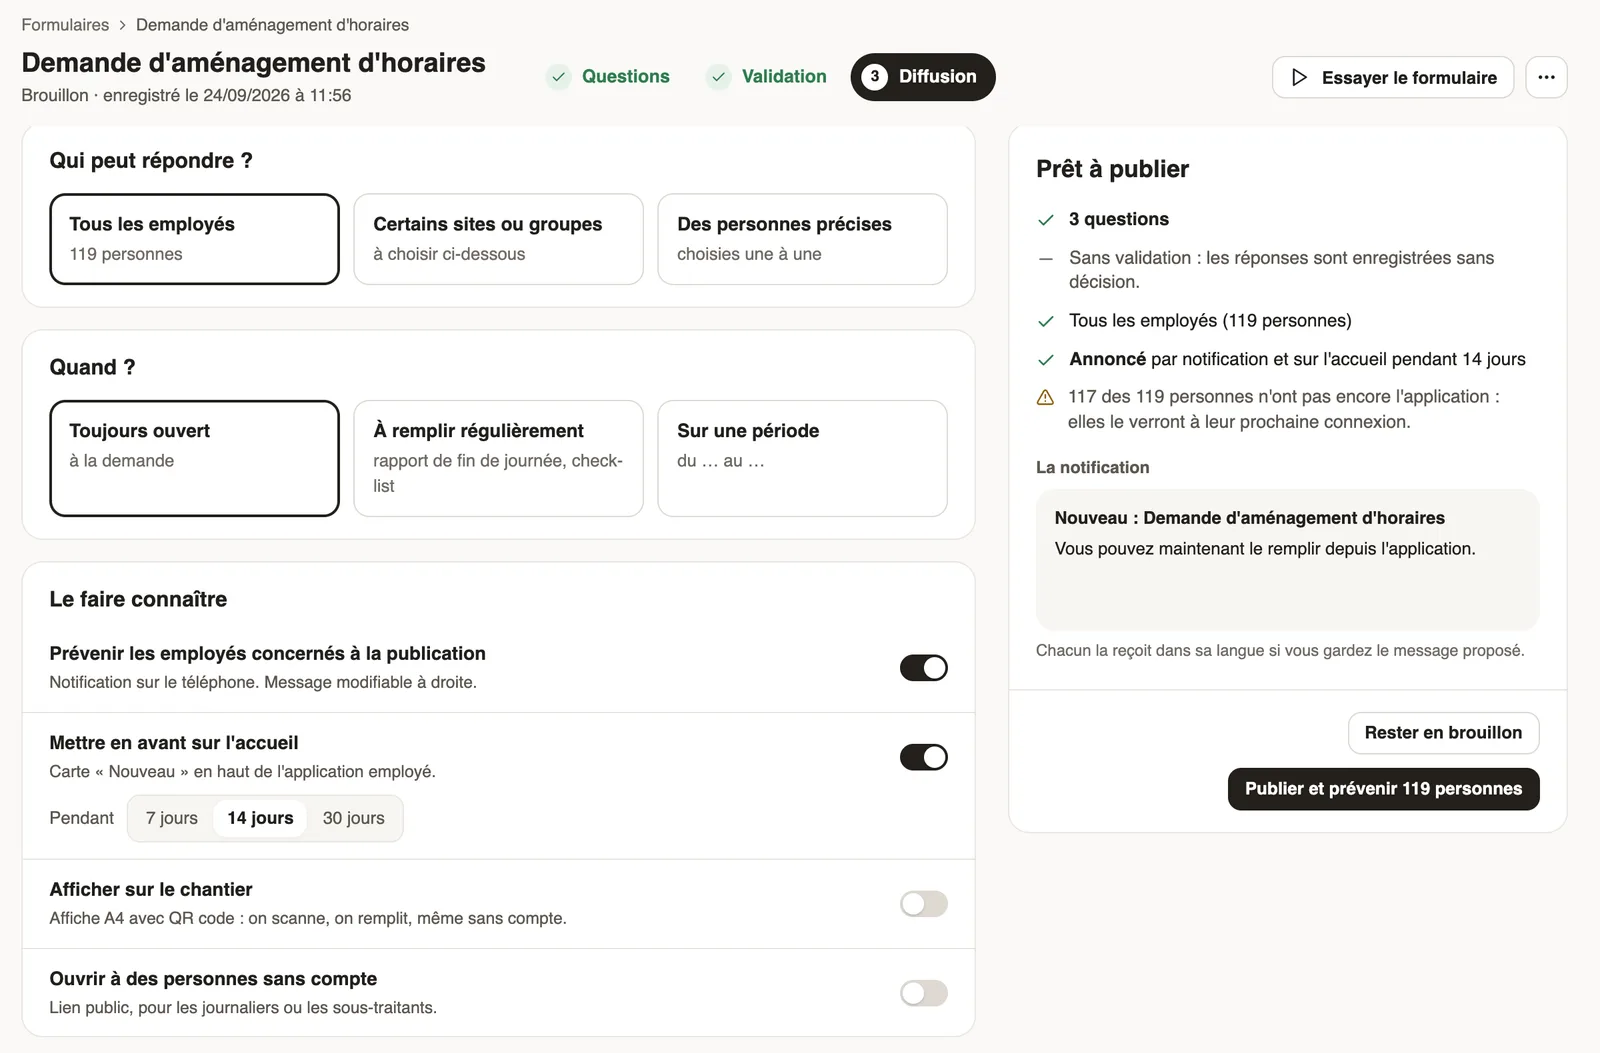Go to the Validation step
This screenshot has width=1600, height=1053.
767,77
